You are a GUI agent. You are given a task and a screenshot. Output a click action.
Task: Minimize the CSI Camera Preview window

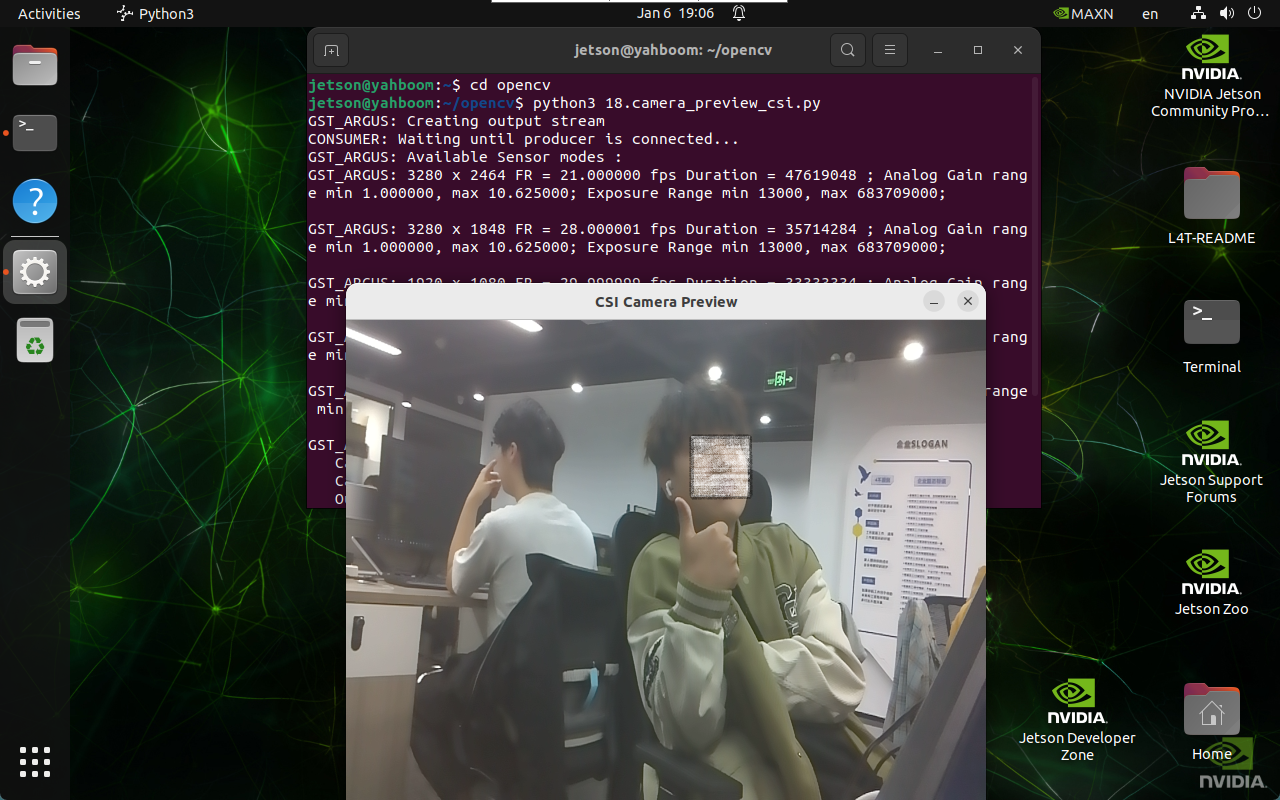[933, 301]
